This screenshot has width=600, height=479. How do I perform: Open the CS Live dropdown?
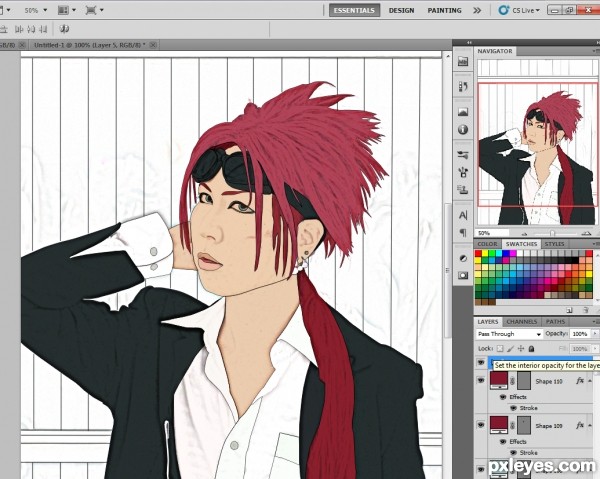point(537,10)
